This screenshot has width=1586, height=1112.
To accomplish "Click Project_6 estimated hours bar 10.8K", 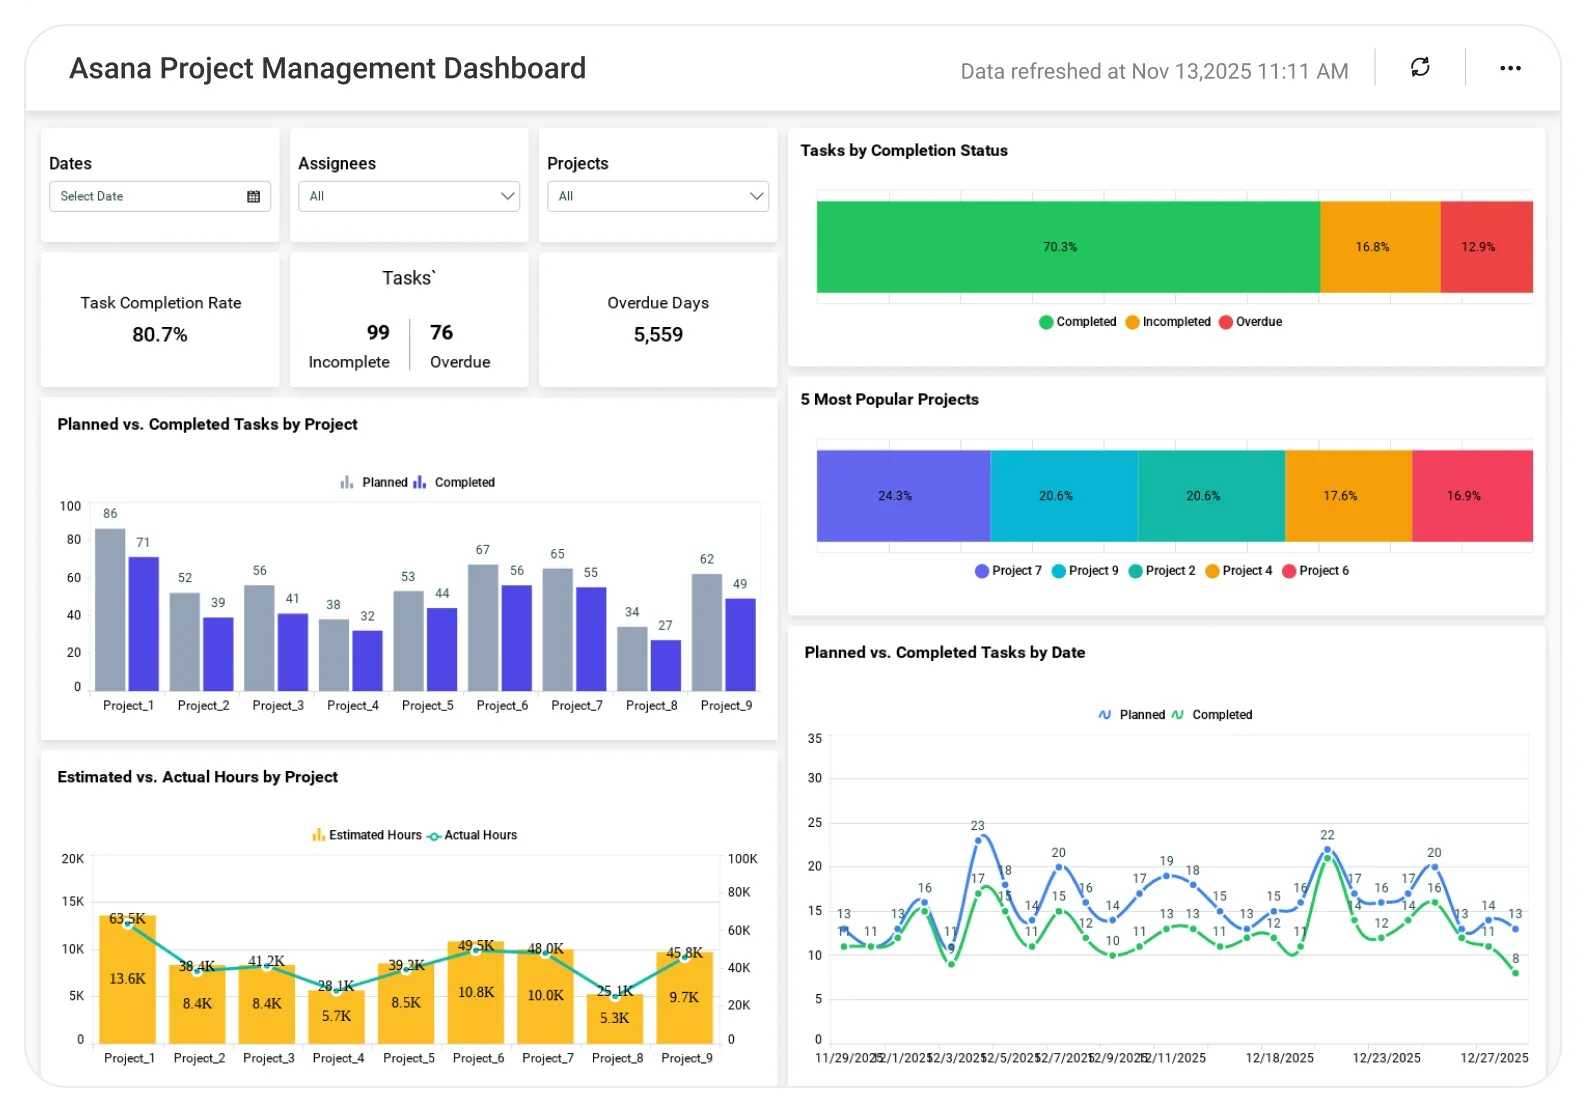I will pyautogui.click(x=476, y=992).
